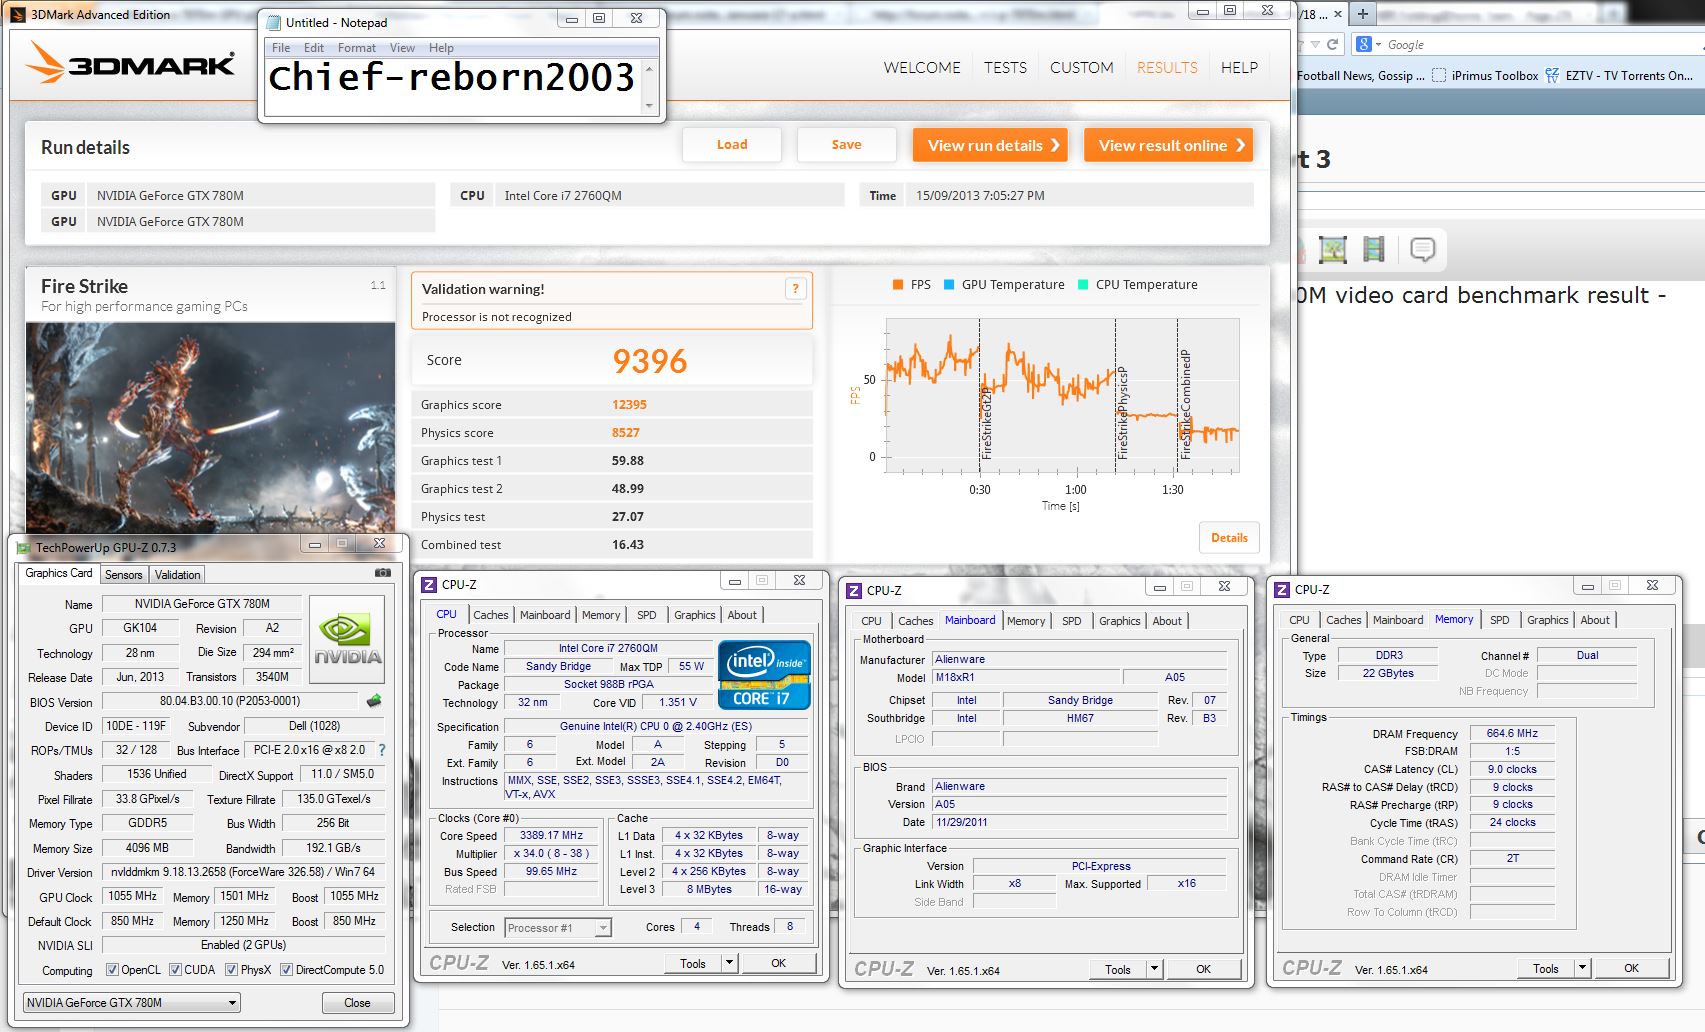Image resolution: width=1705 pixels, height=1032 pixels.
Task: Click the Intel Core i7 badge in CPU-Z
Action: (x=764, y=675)
